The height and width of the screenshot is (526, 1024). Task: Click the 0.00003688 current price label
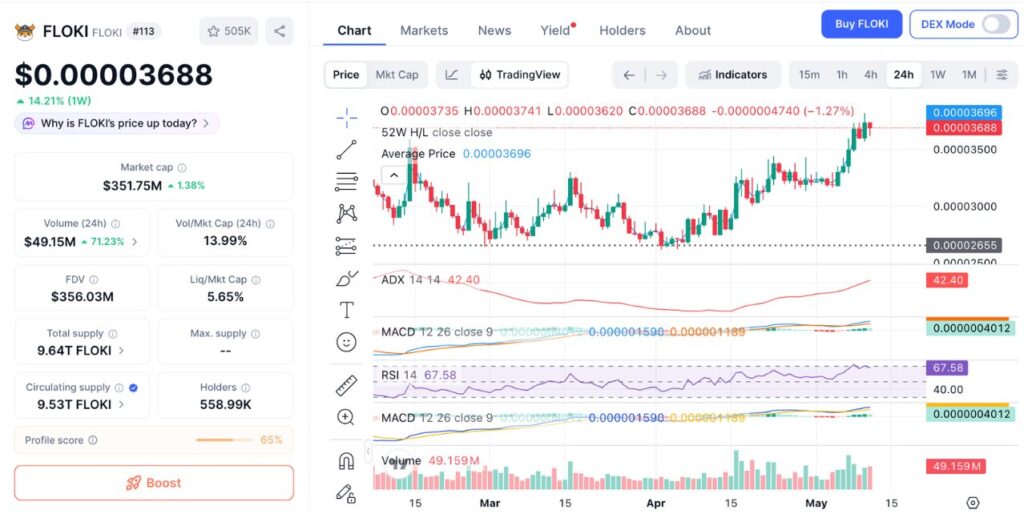(x=964, y=128)
